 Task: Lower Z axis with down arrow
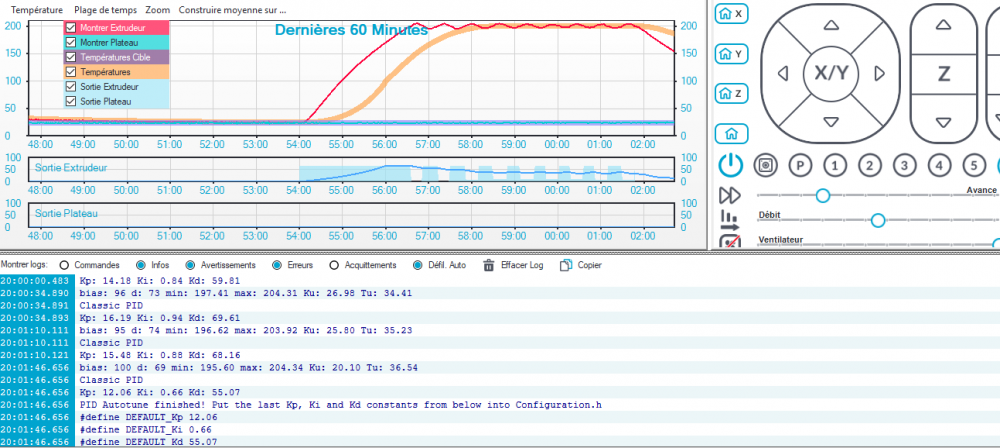point(943,122)
